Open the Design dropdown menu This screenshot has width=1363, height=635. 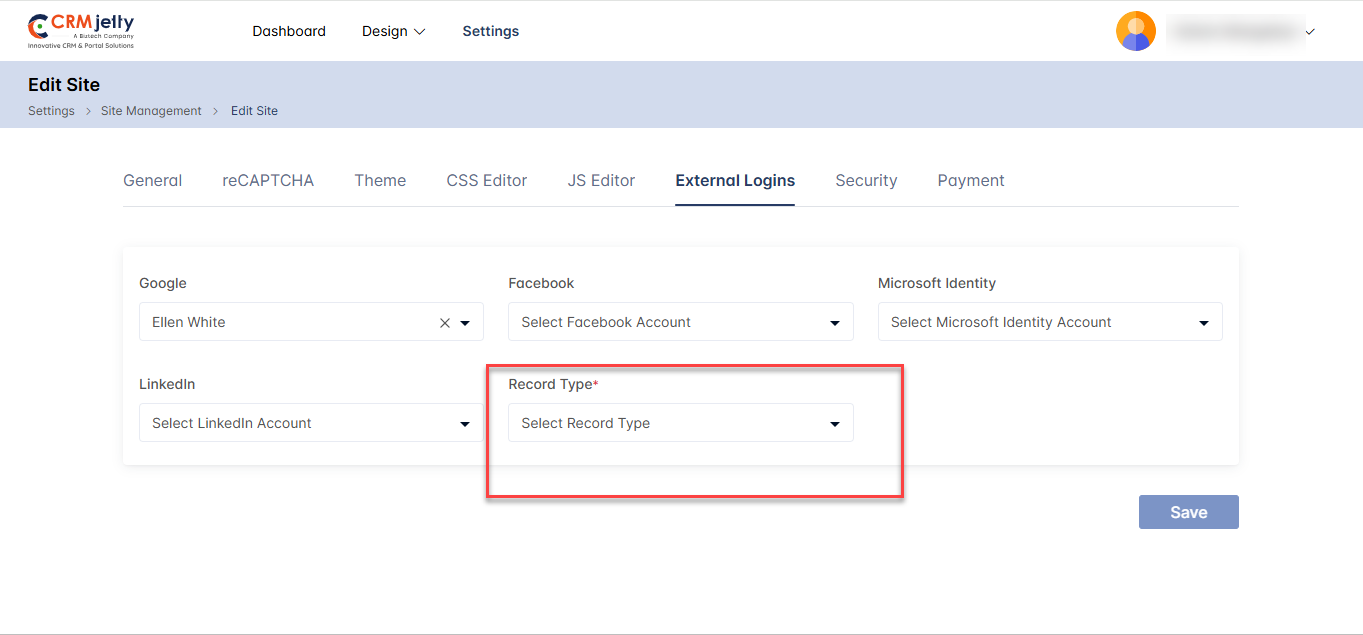pos(394,31)
